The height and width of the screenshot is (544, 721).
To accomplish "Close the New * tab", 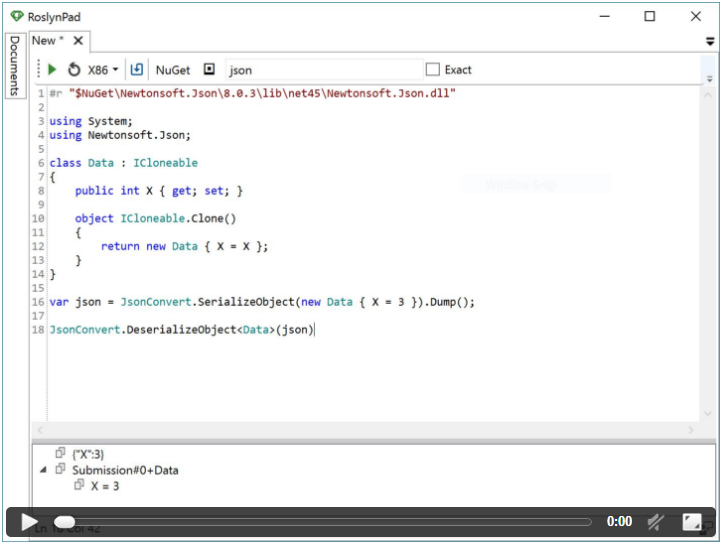I will click(x=79, y=41).
